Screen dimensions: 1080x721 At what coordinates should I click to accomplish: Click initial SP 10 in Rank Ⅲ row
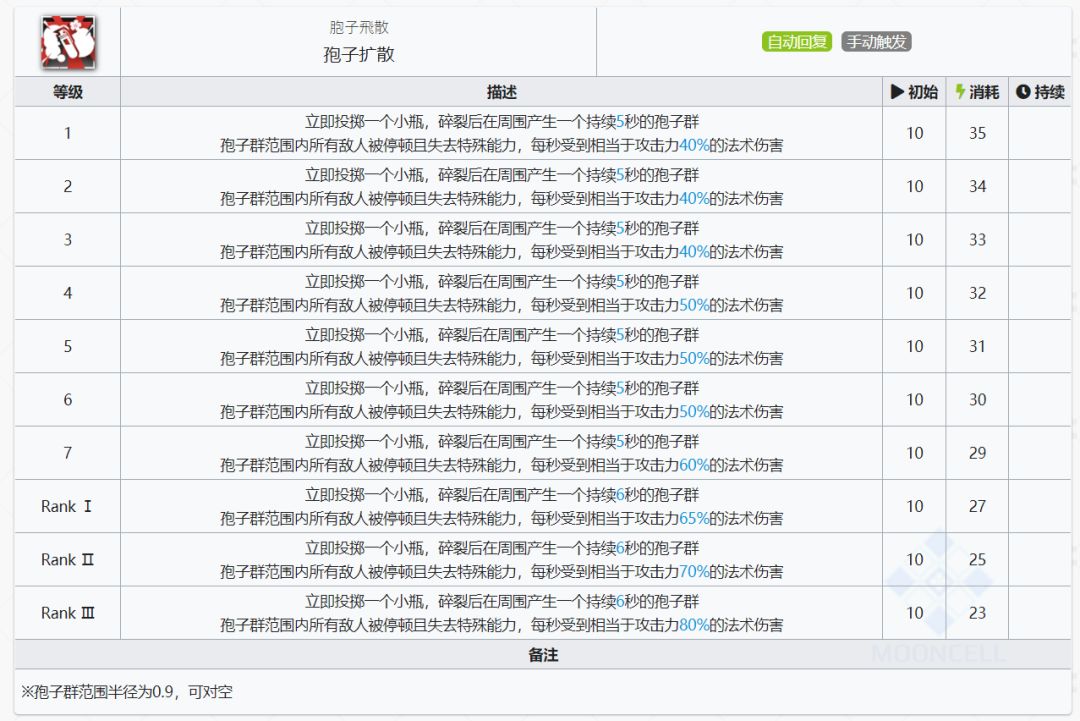tap(915, 613)
